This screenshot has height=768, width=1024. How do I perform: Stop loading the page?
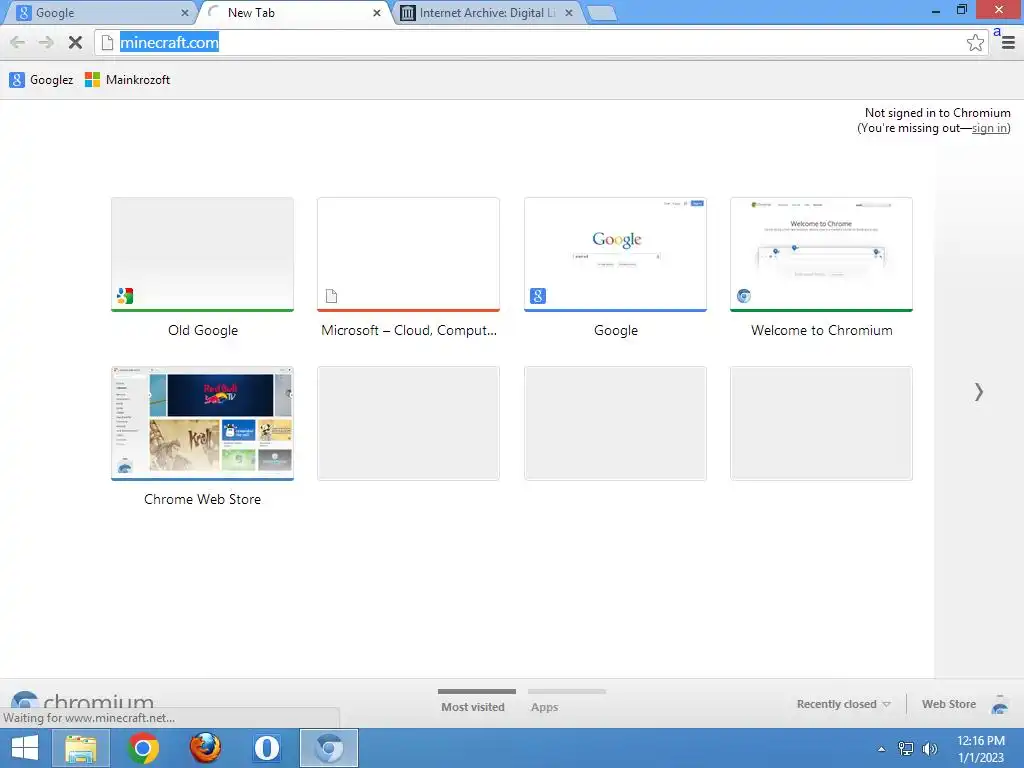[x=75, y=43]
